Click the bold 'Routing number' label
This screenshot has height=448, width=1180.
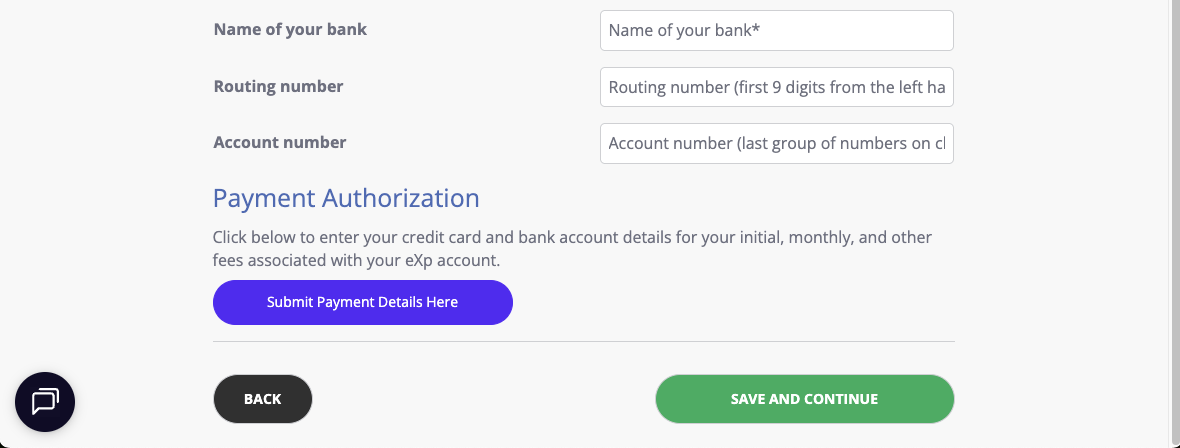tap(278, 86)
